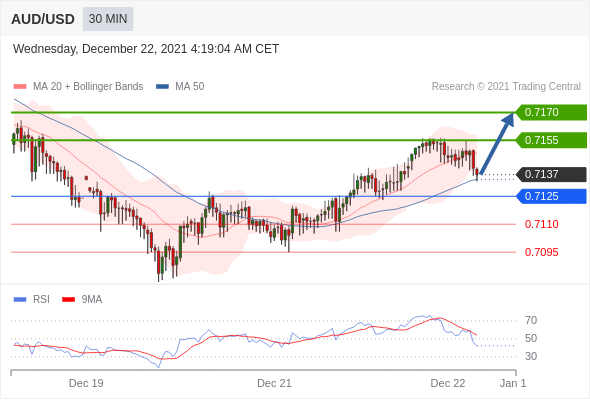
Task: Click the blue upward forecast arrow
Action: 497,143
